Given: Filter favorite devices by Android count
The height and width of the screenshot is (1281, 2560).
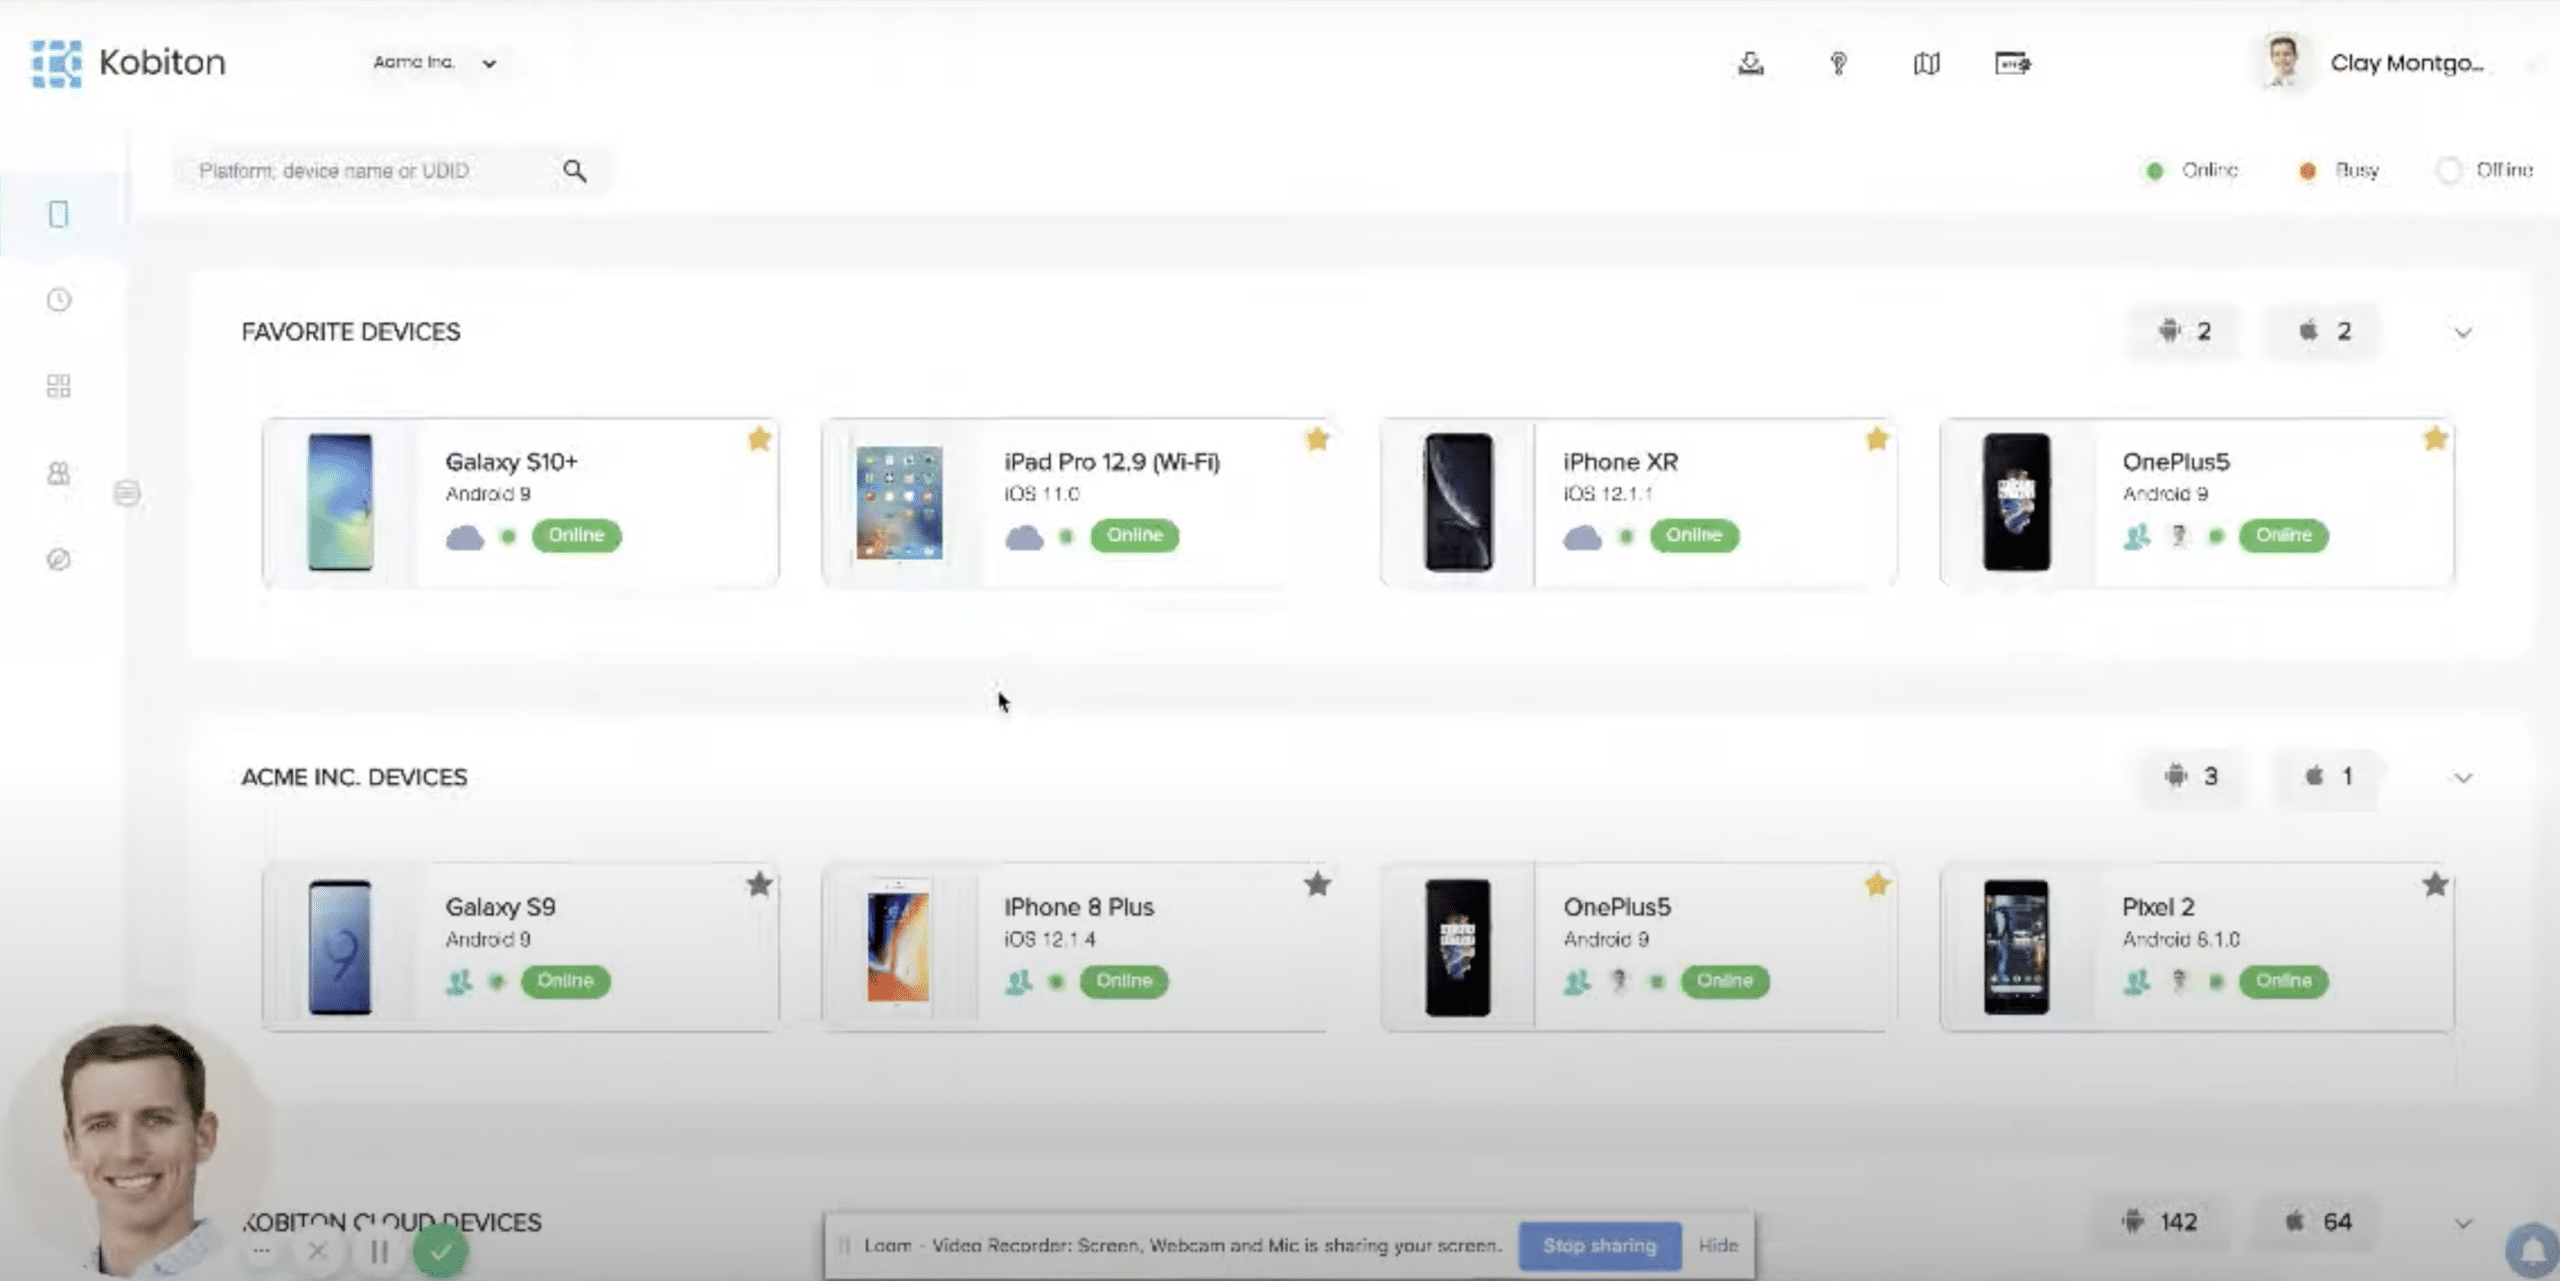Looking at the screenshot, I should point(2185,331).
